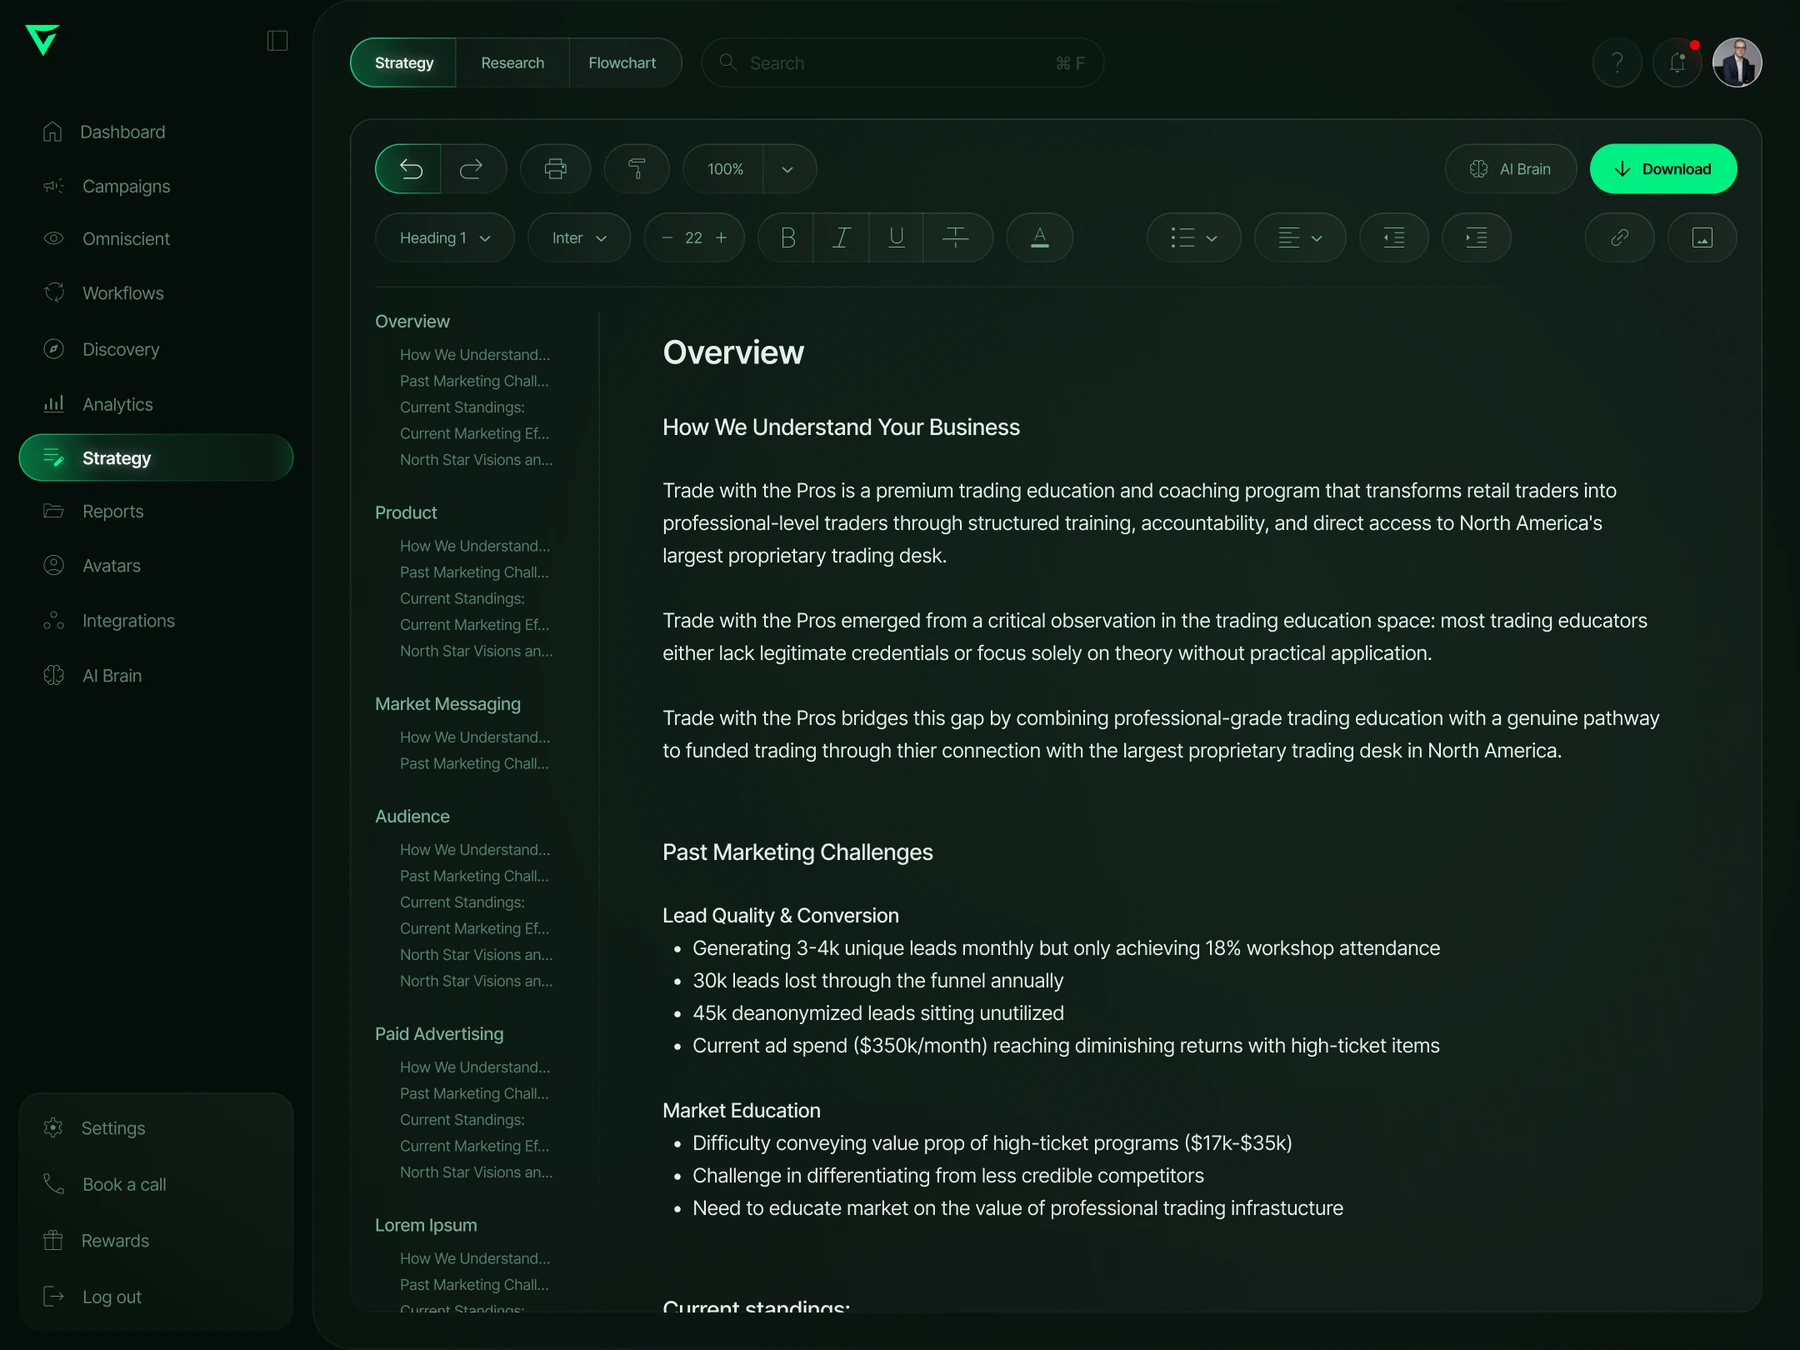Open the text alignment dropdown

(x=1300, y=238)
